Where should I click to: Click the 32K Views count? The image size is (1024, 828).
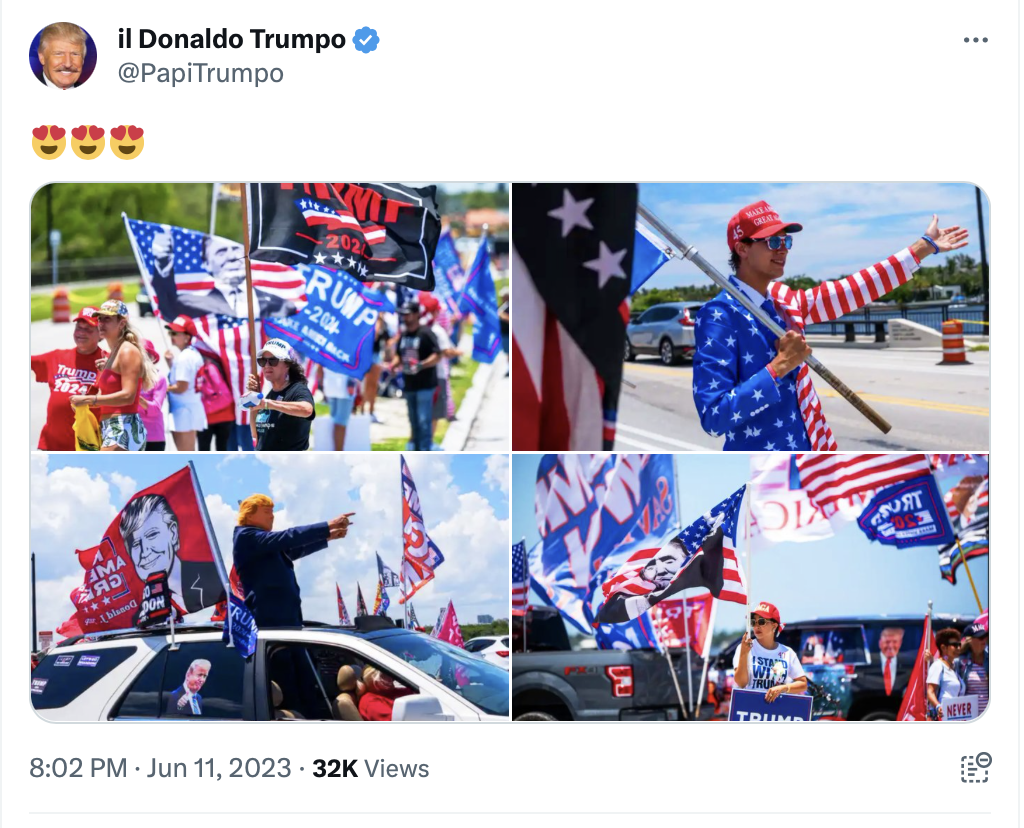[x=370, y=769]
